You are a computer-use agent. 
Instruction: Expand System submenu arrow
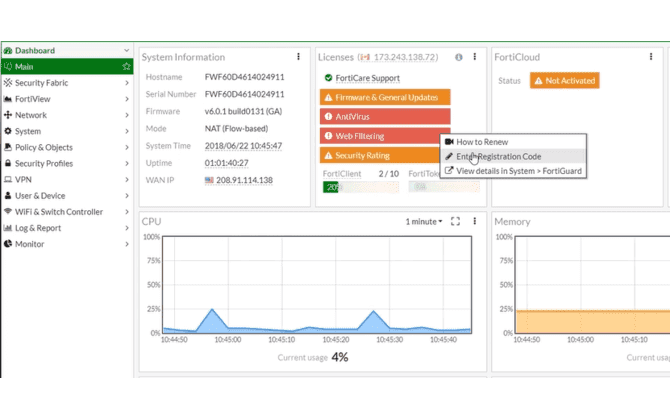pos(127,131)
